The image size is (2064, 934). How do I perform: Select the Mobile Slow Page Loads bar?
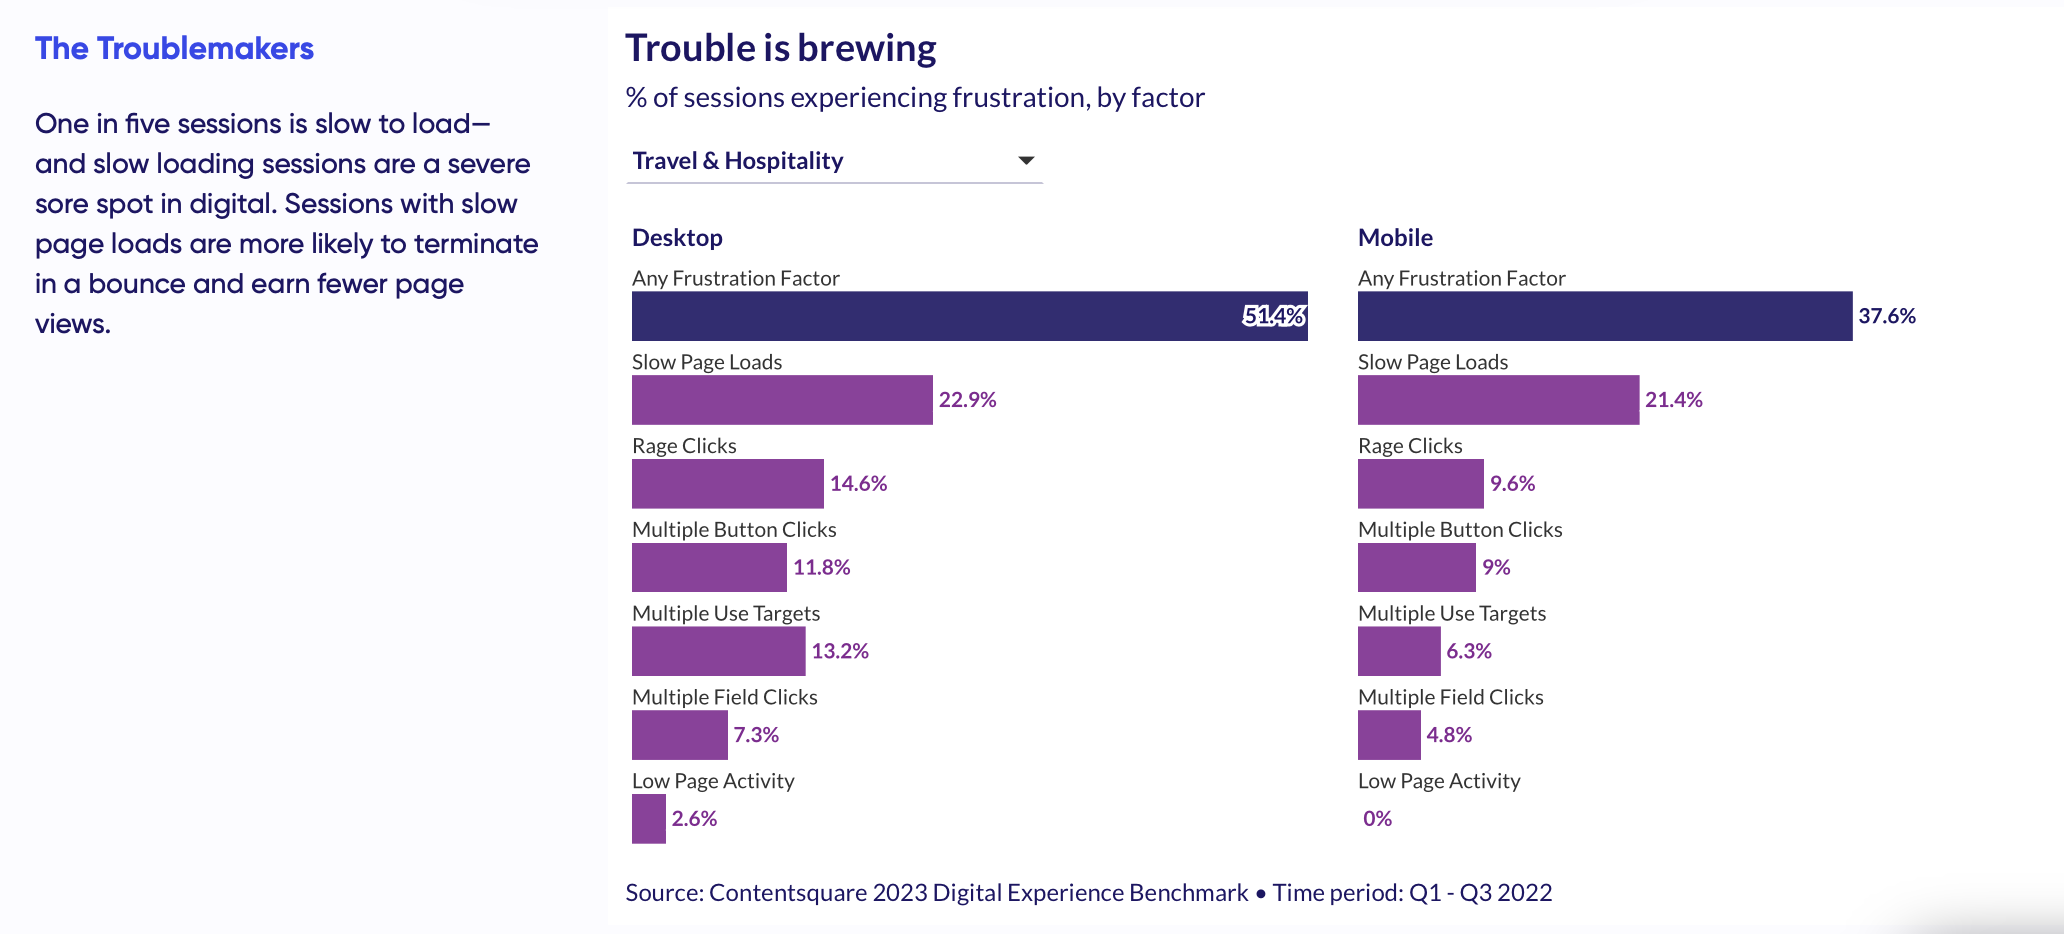[x=1498, y=400]
